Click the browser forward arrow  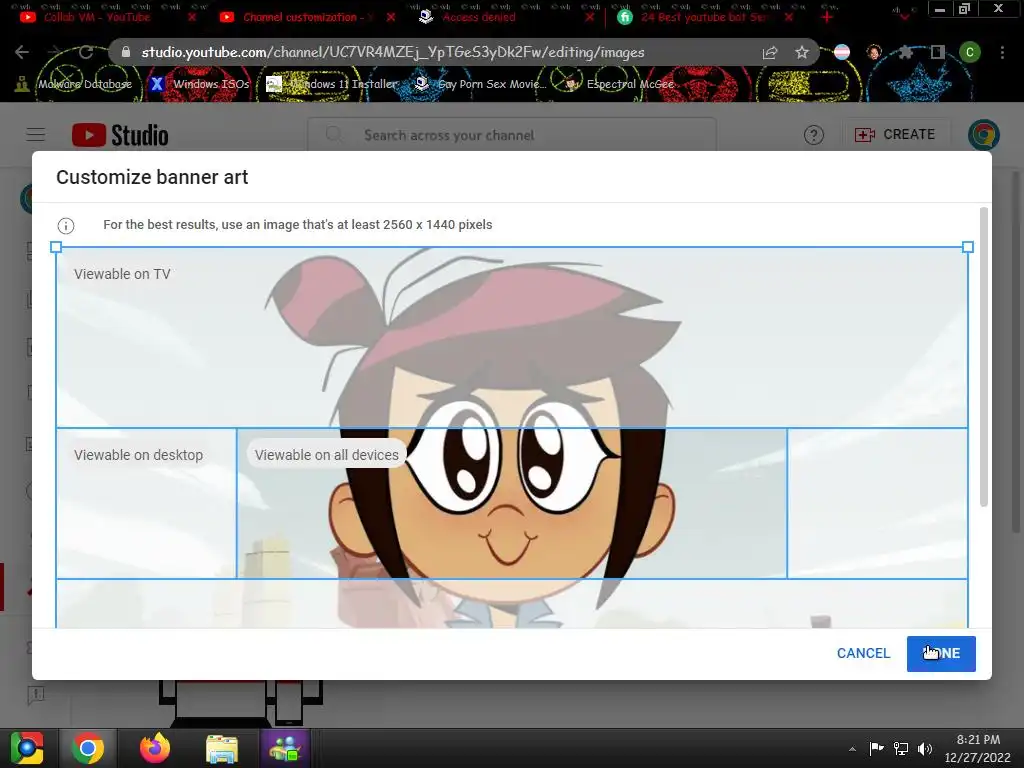click(54, 52)
